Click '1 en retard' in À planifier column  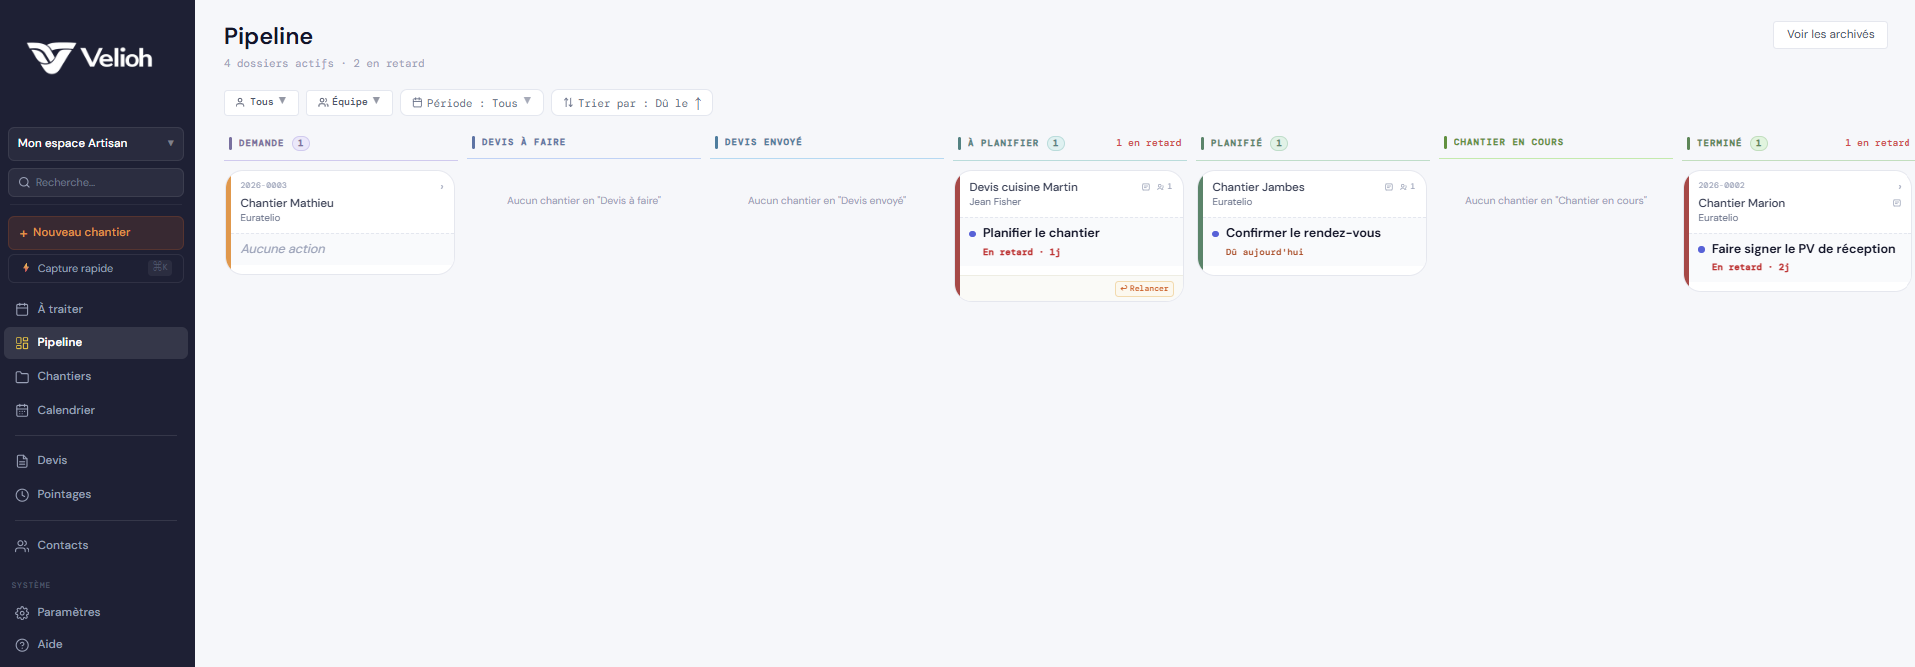(1148, 143)
